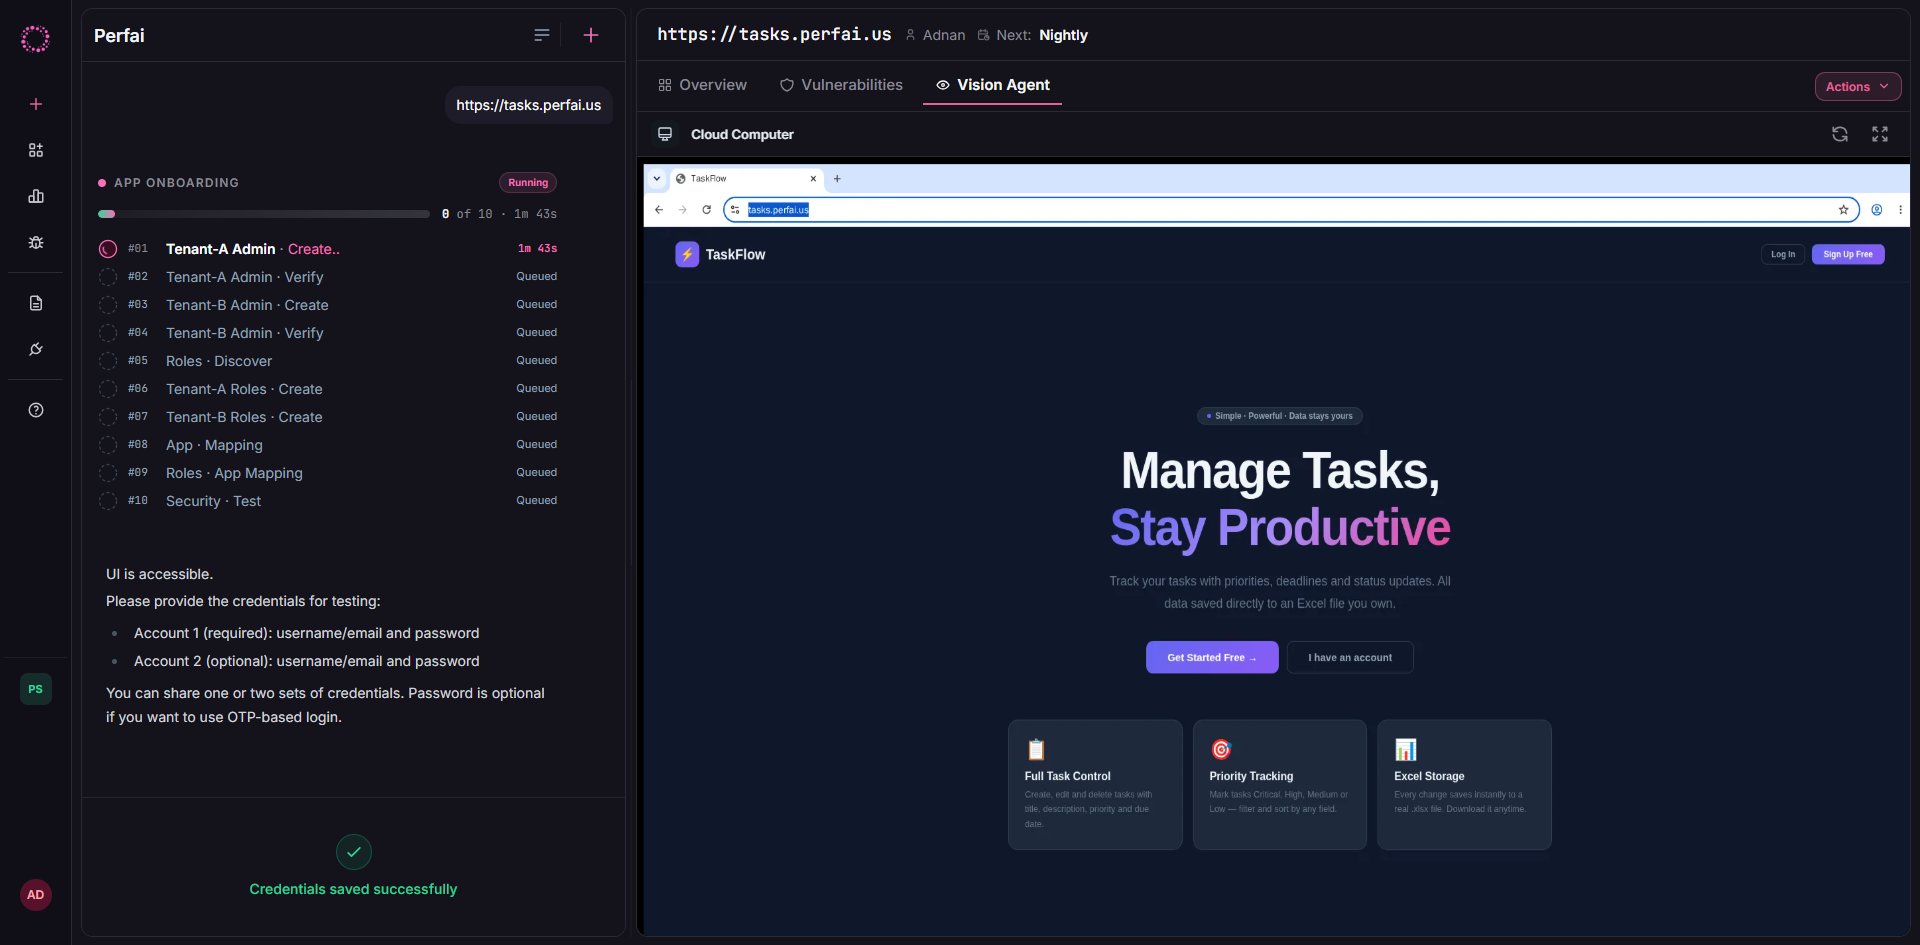Select step #05 Roles Discover
1920x945 pixels.
point(328,361)
